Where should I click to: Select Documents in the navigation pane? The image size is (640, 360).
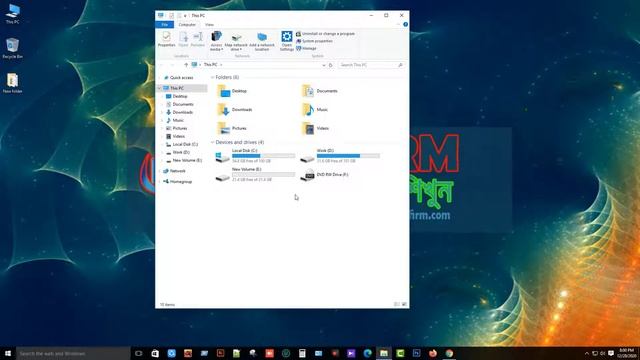182,104
